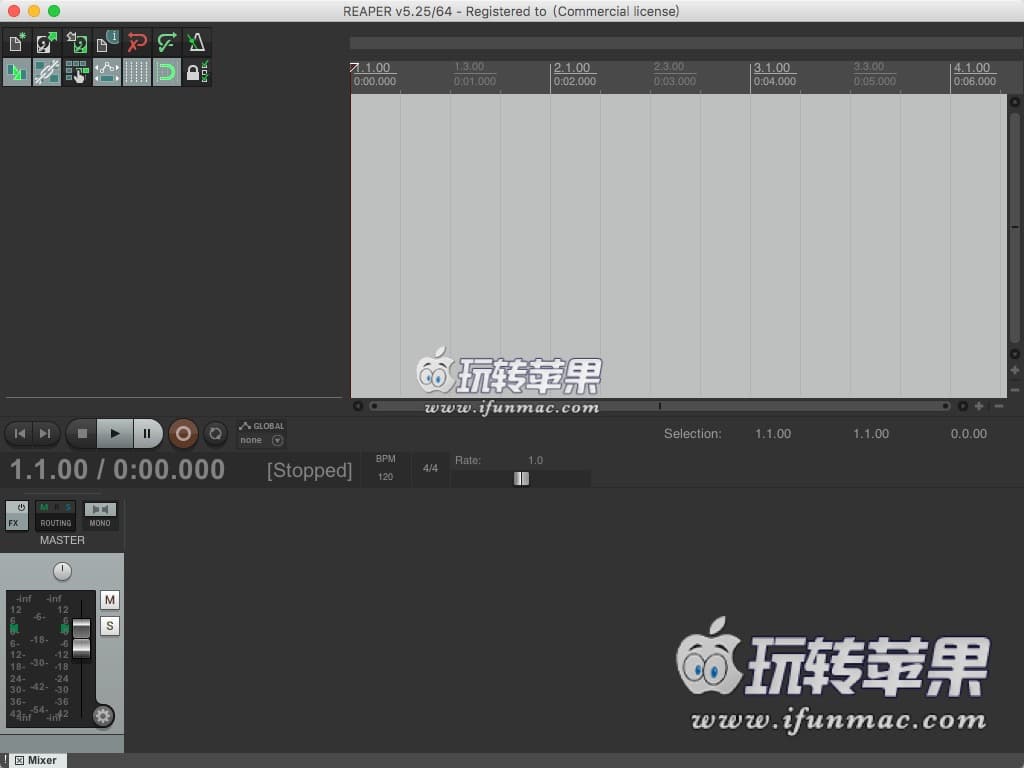Viewport: 1024px width, 768px height.
Task: Click the Mixer docker tab
Action: point(37,760)
